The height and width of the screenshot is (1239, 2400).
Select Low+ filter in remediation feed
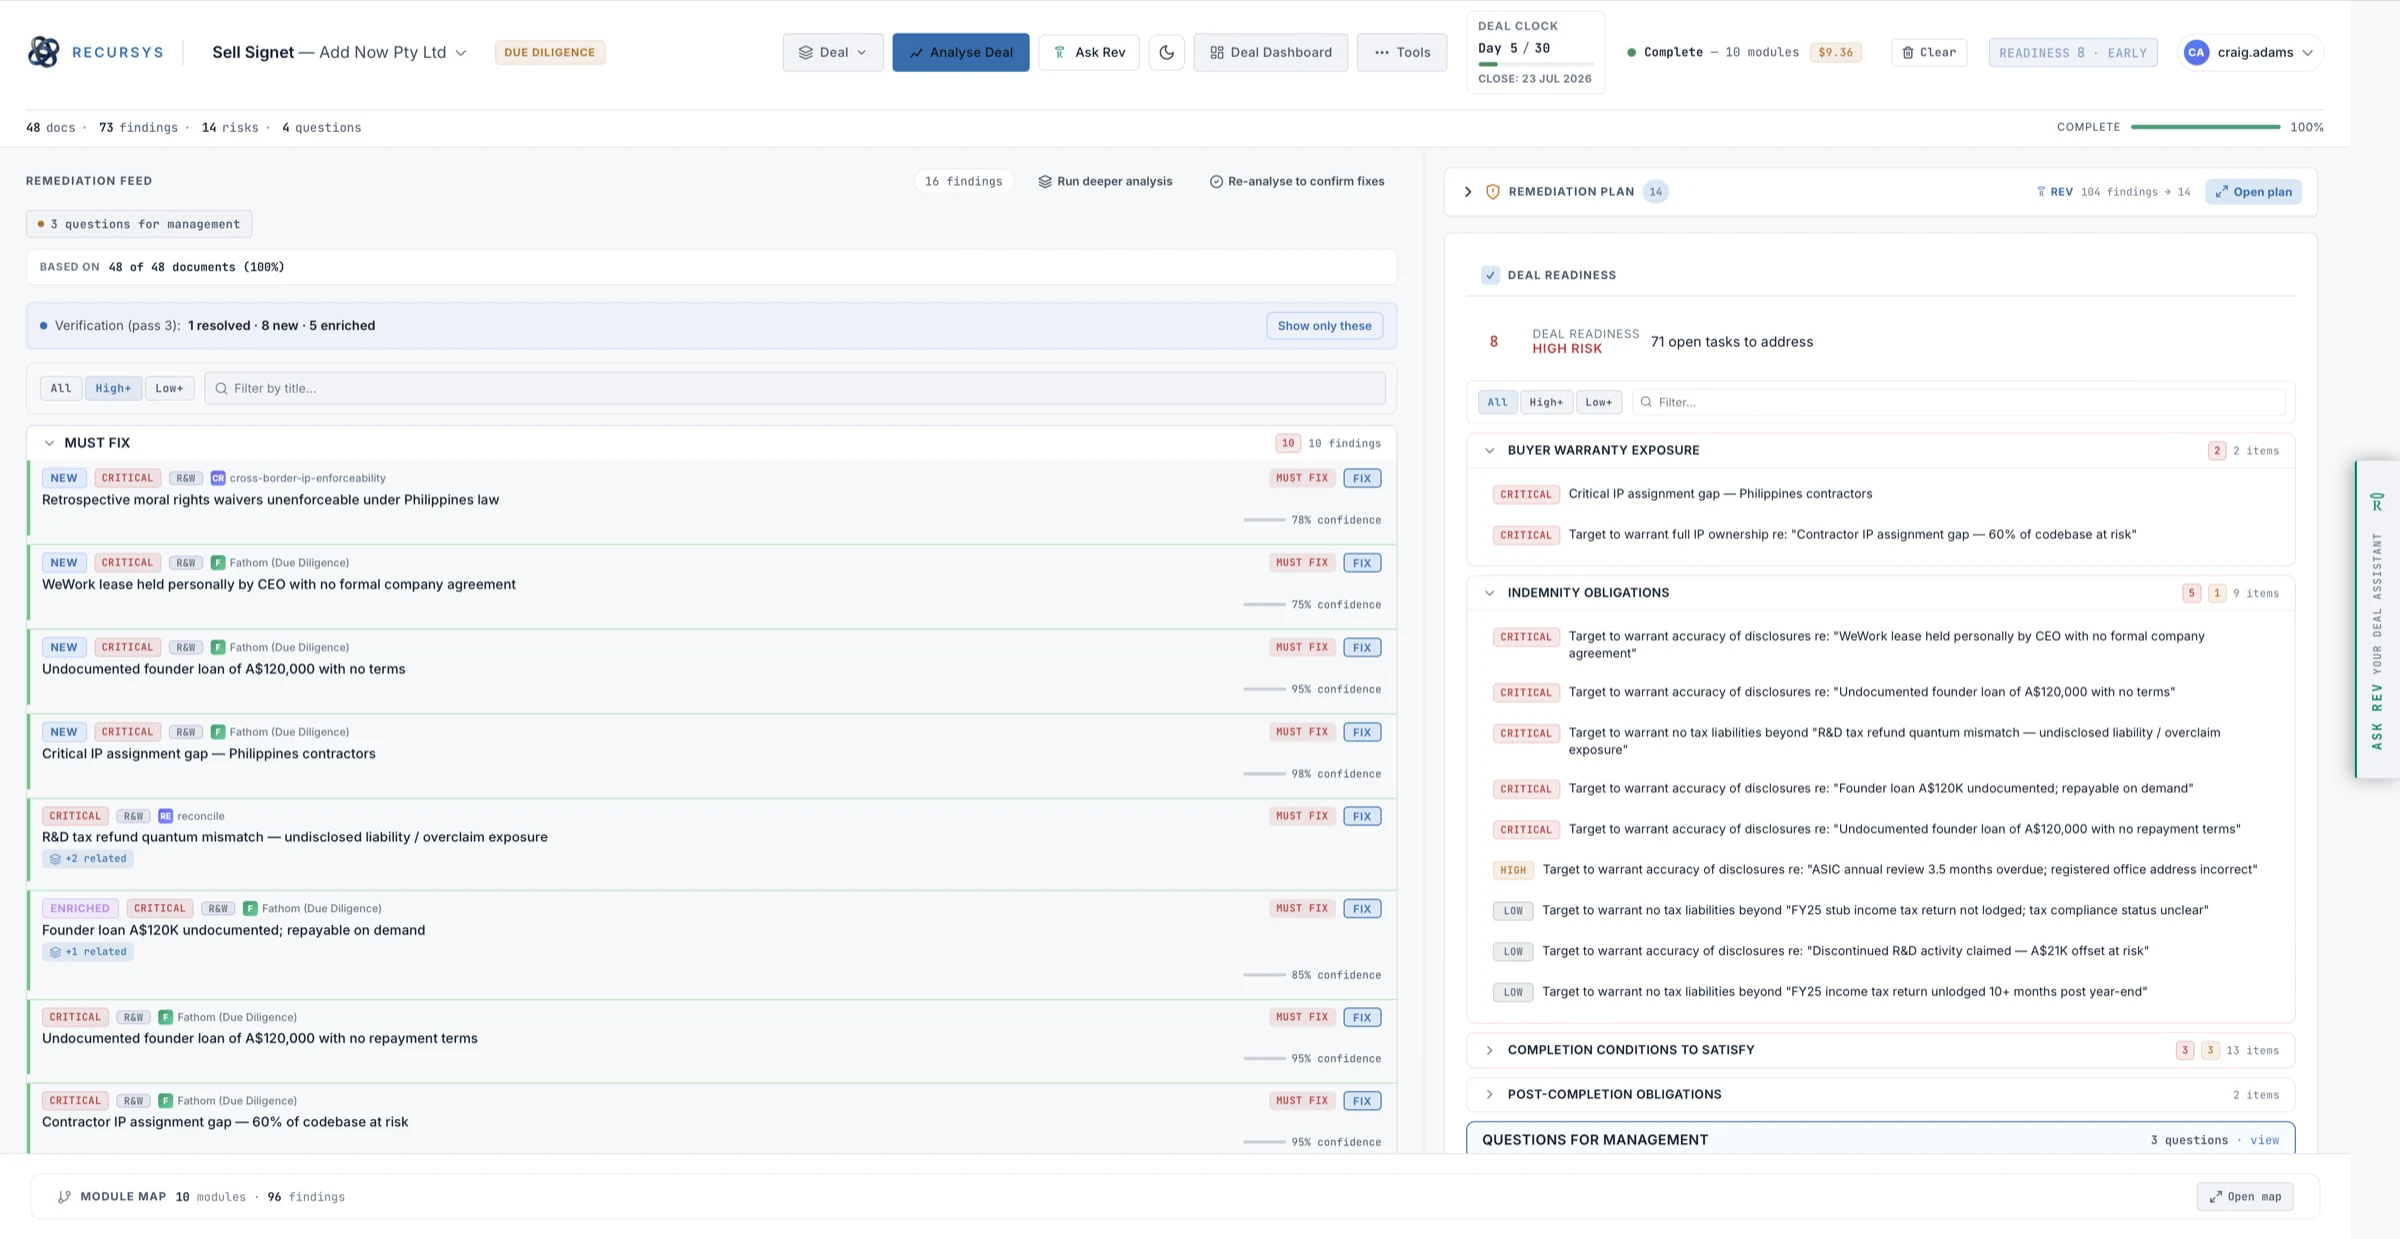169,388
